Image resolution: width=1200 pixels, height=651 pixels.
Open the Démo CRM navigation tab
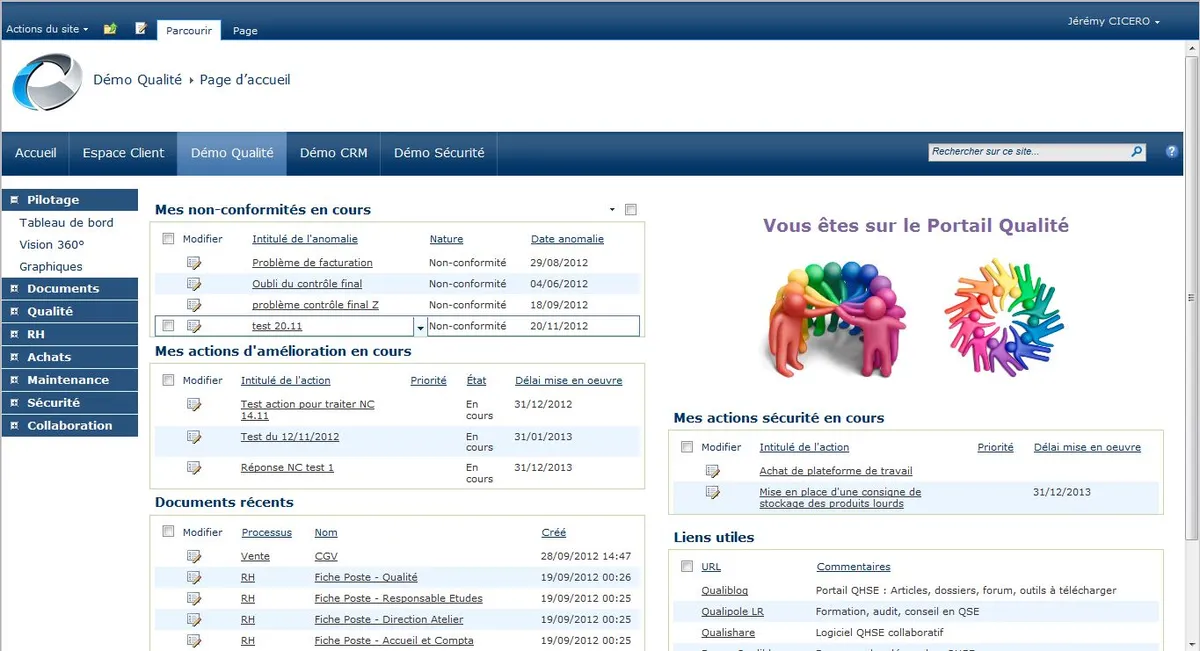pos(334,153)
